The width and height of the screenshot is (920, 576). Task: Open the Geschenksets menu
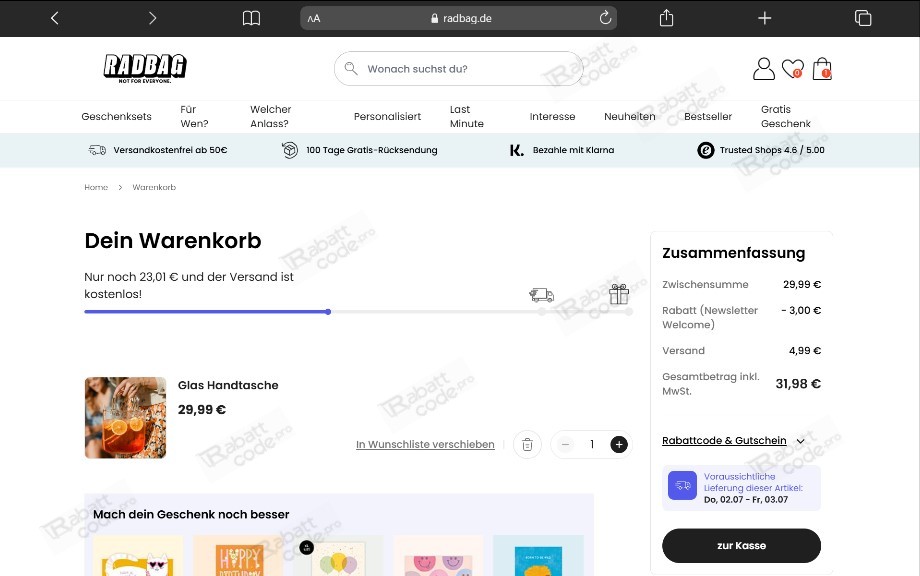pyautogui.click(x=116, y=116)
